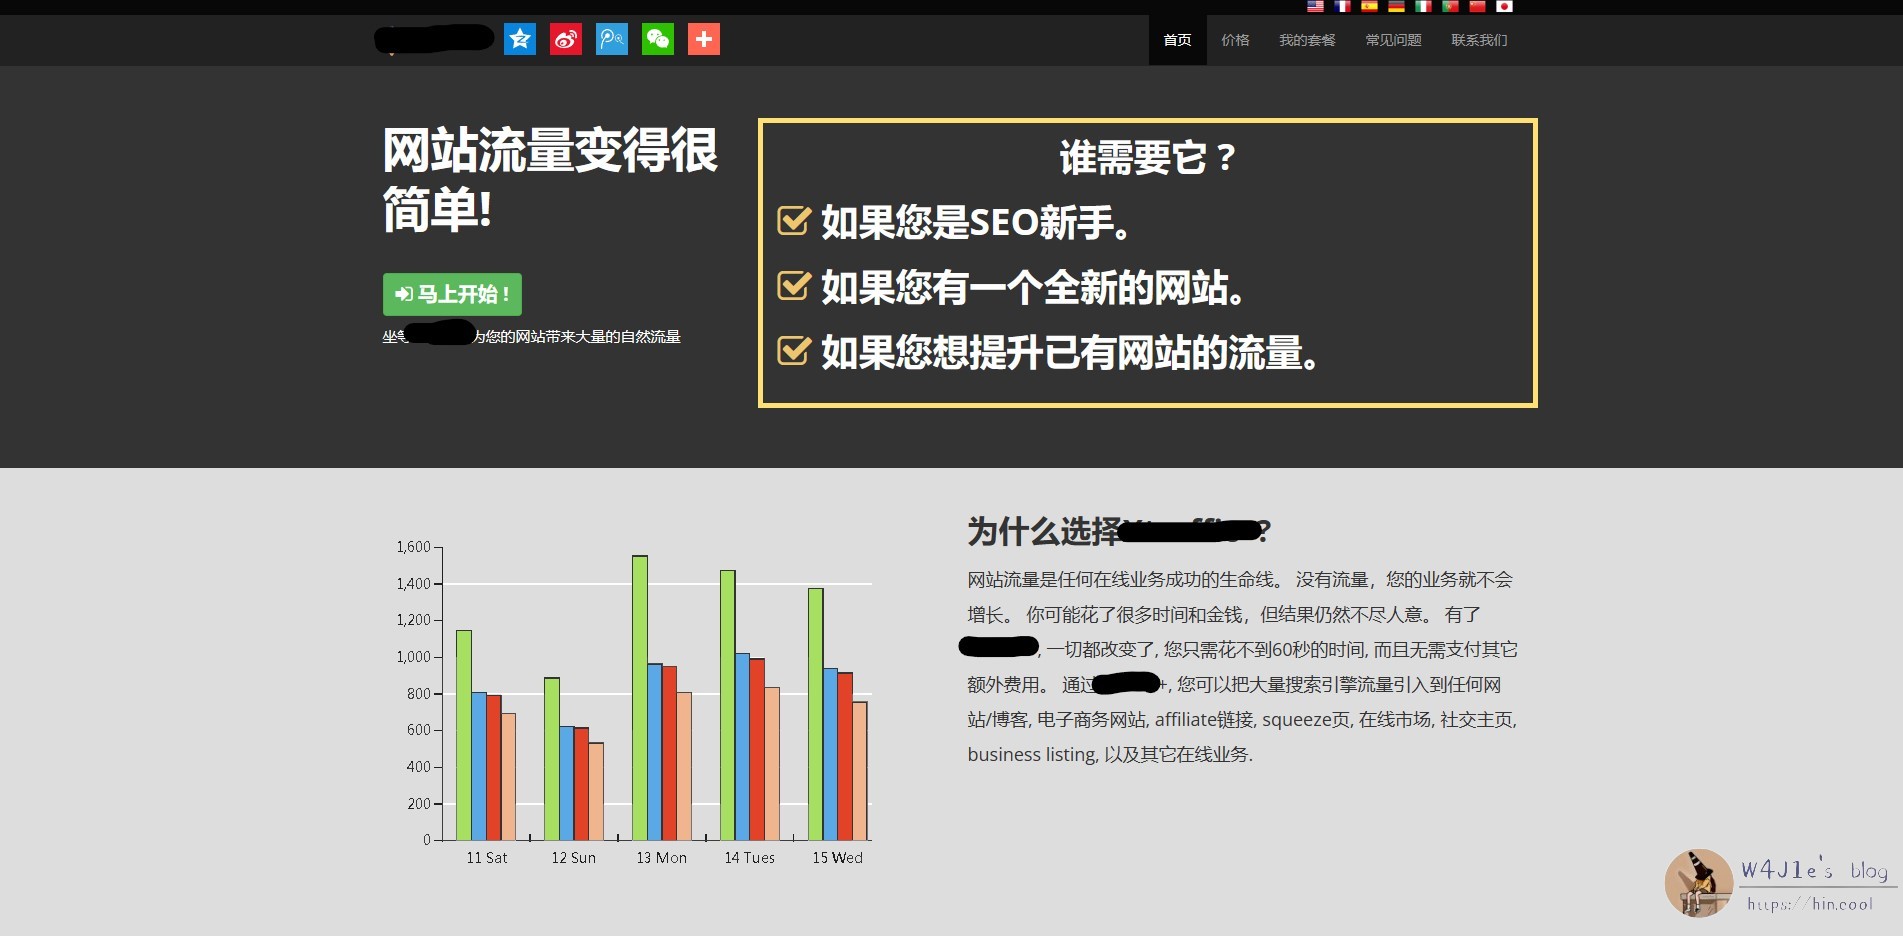Check the '提升已有网站的流量' checkmark item
Screen dimensions: 1903x936
(x=794, y=352)
